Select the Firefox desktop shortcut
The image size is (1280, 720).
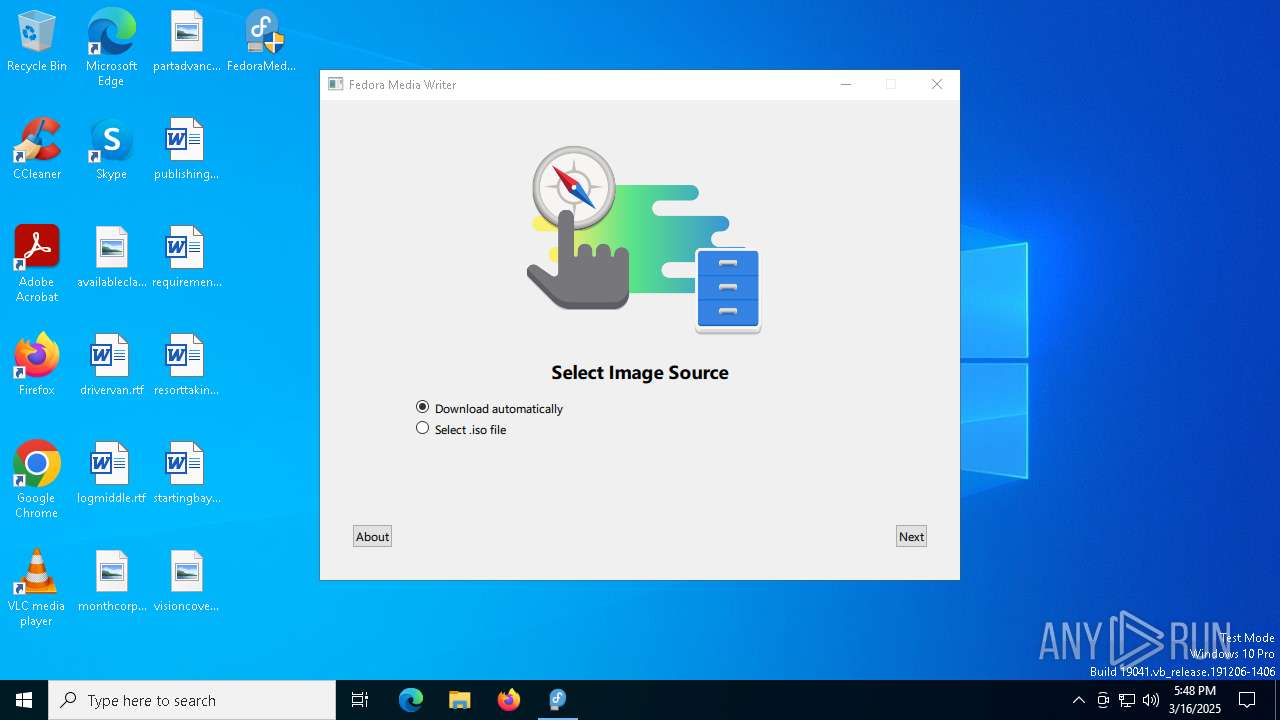[x=37, y=366]
